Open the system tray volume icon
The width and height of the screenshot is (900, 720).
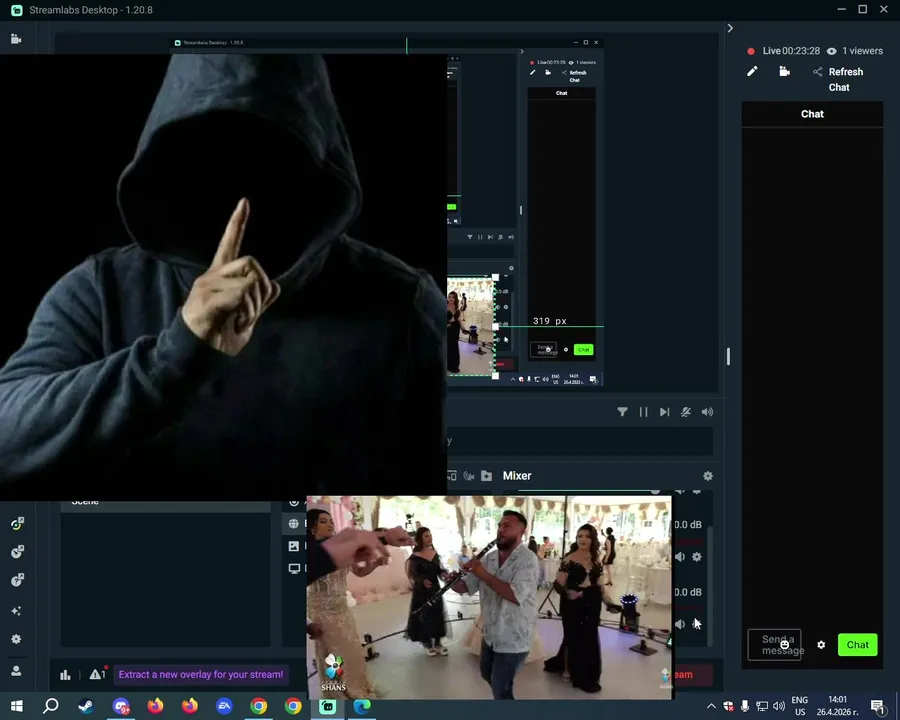point(779,706)
